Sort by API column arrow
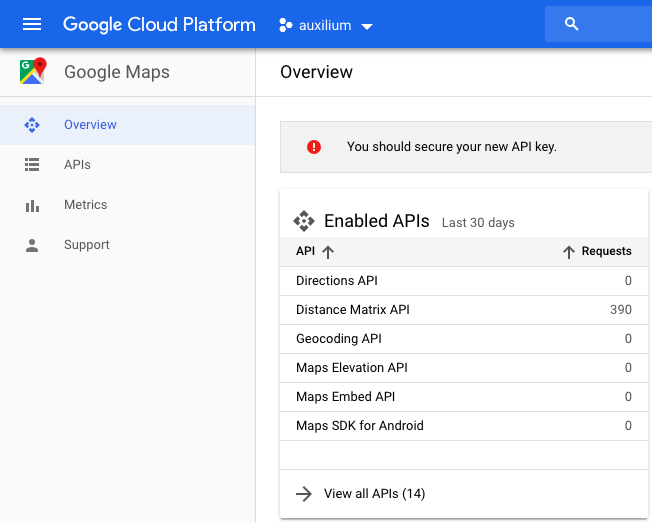652x523 pixels. tap(328, 252)
